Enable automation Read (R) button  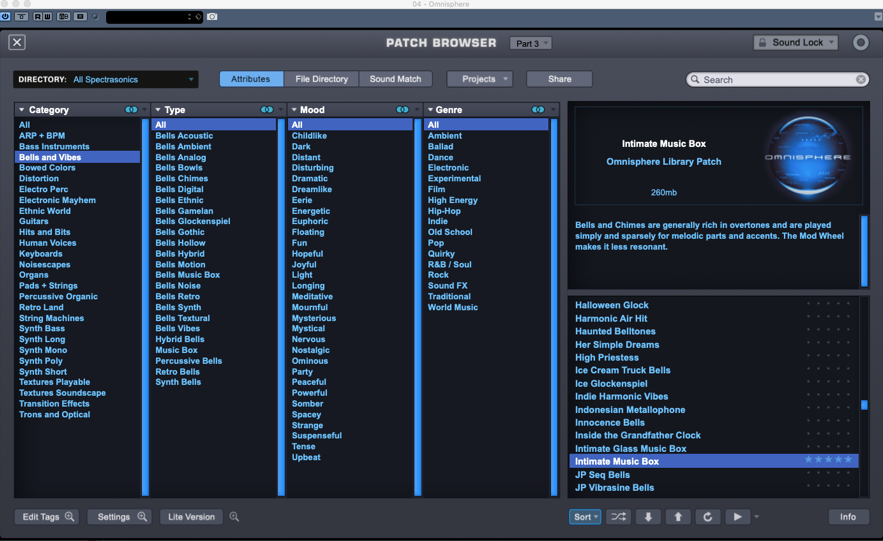pos(38,17)
